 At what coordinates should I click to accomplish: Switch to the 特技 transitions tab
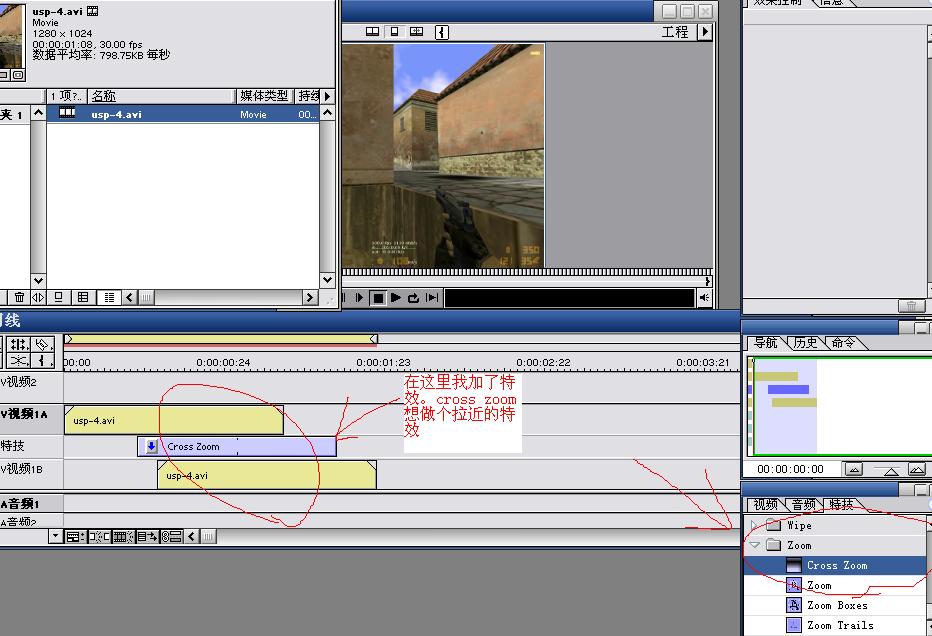pyautogui.click(x=841, y=505)
